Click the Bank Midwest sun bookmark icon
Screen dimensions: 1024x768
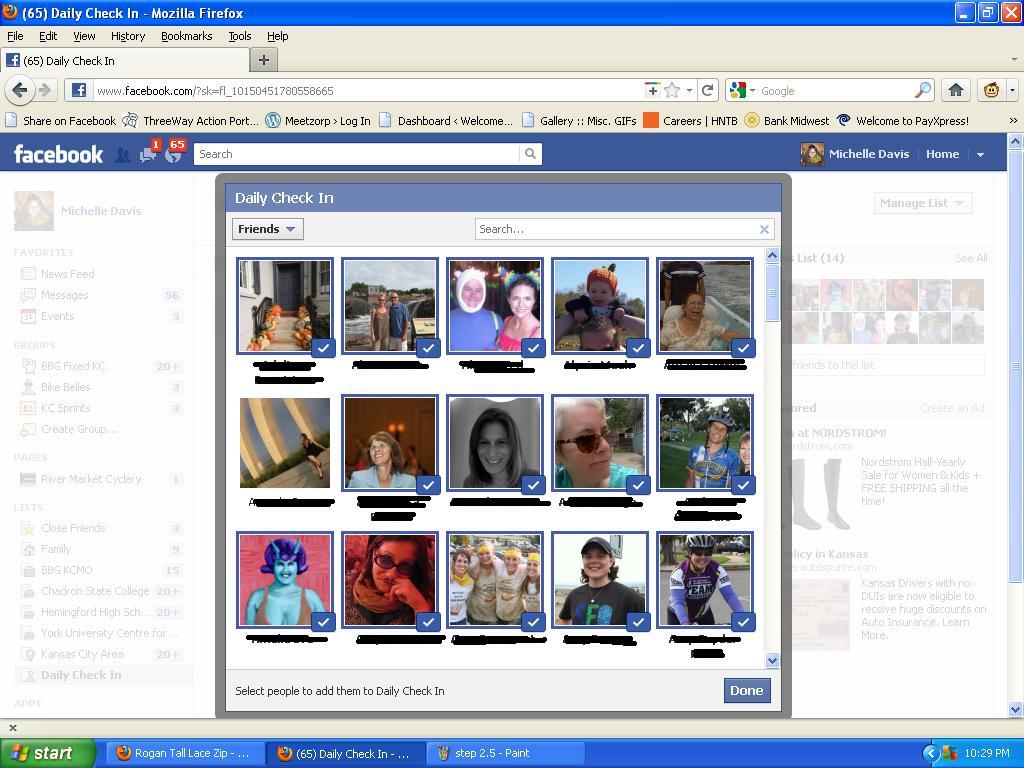click(752, 120)
